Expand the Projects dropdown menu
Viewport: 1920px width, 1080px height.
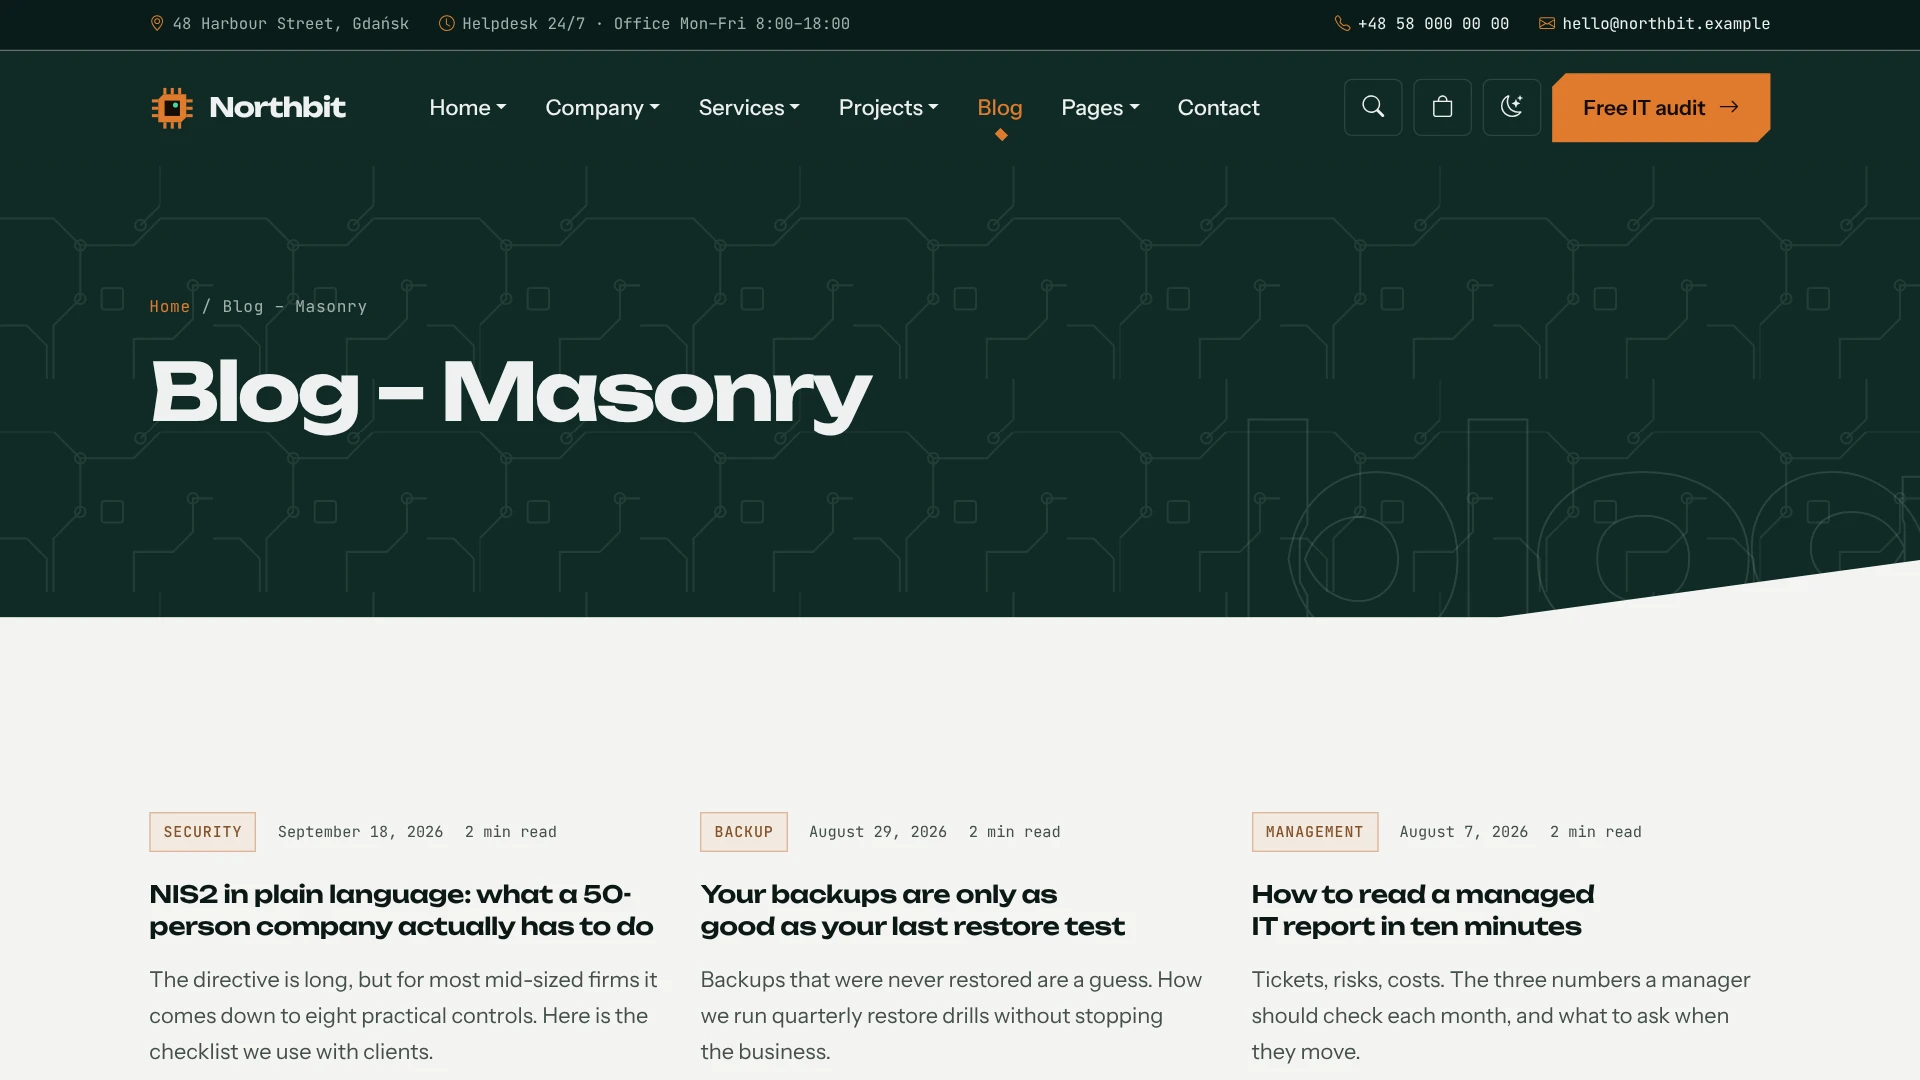pos(888,107)
